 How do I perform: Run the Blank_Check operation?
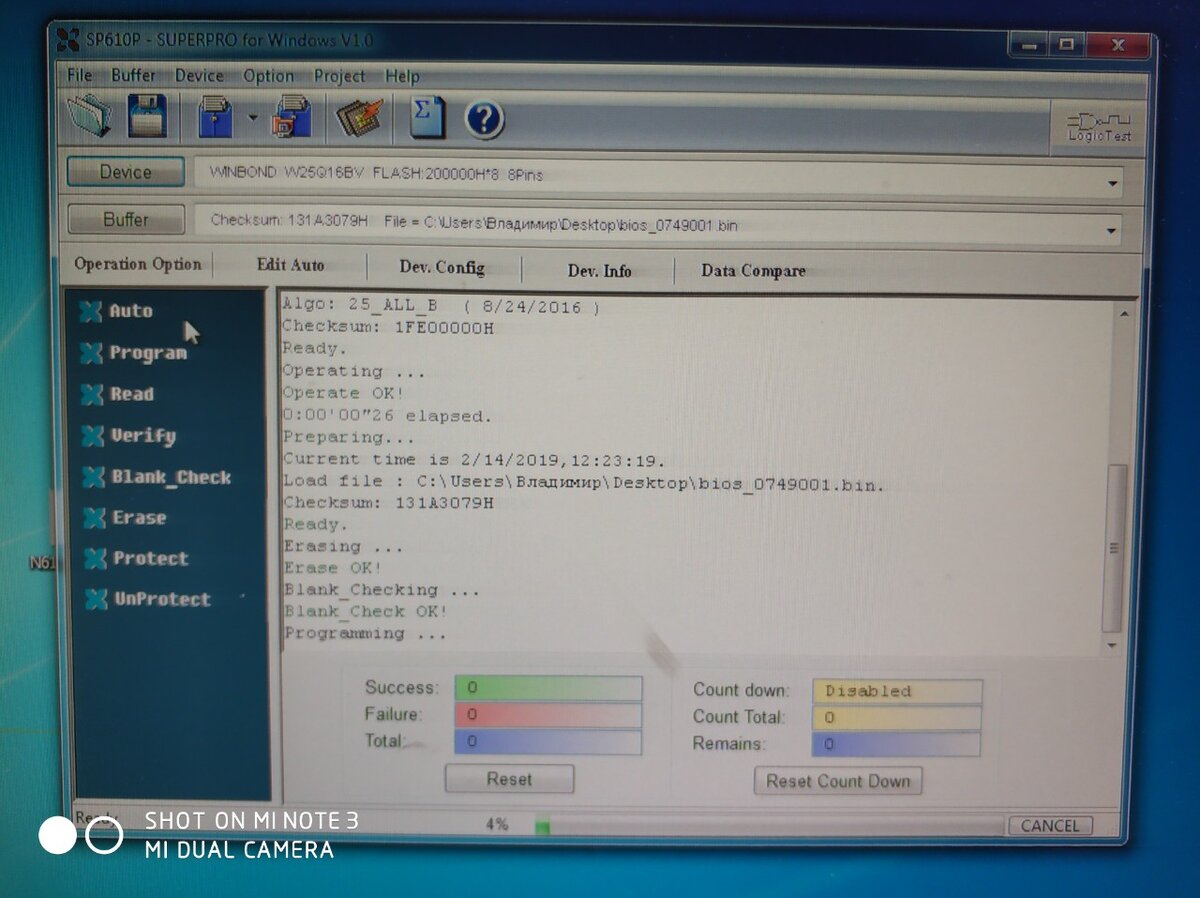(x=157, y=477)
